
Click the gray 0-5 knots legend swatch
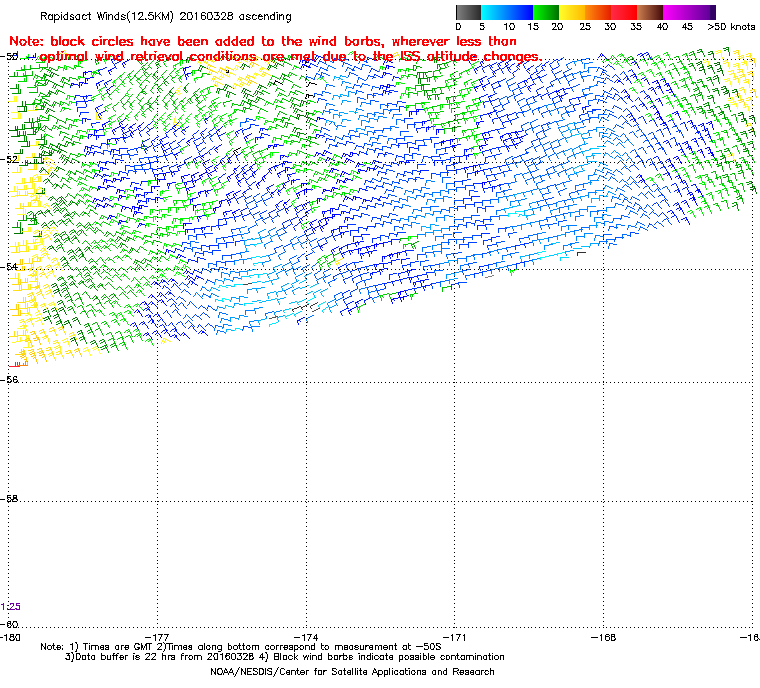468,12
